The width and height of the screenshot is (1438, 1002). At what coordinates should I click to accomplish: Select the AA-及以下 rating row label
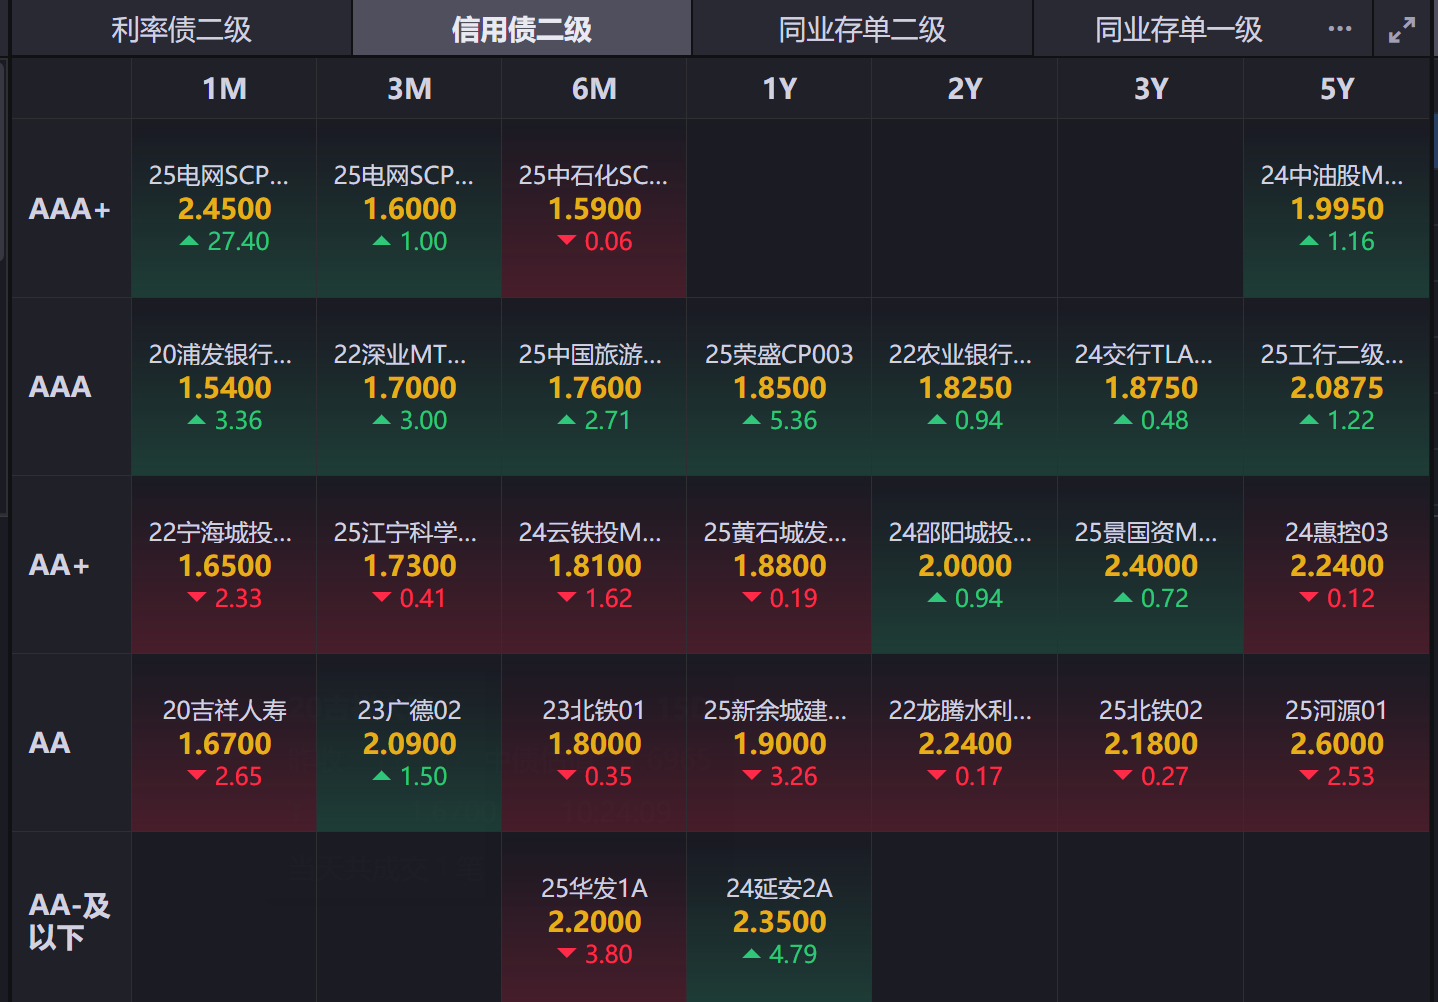[x=69, y=921]
